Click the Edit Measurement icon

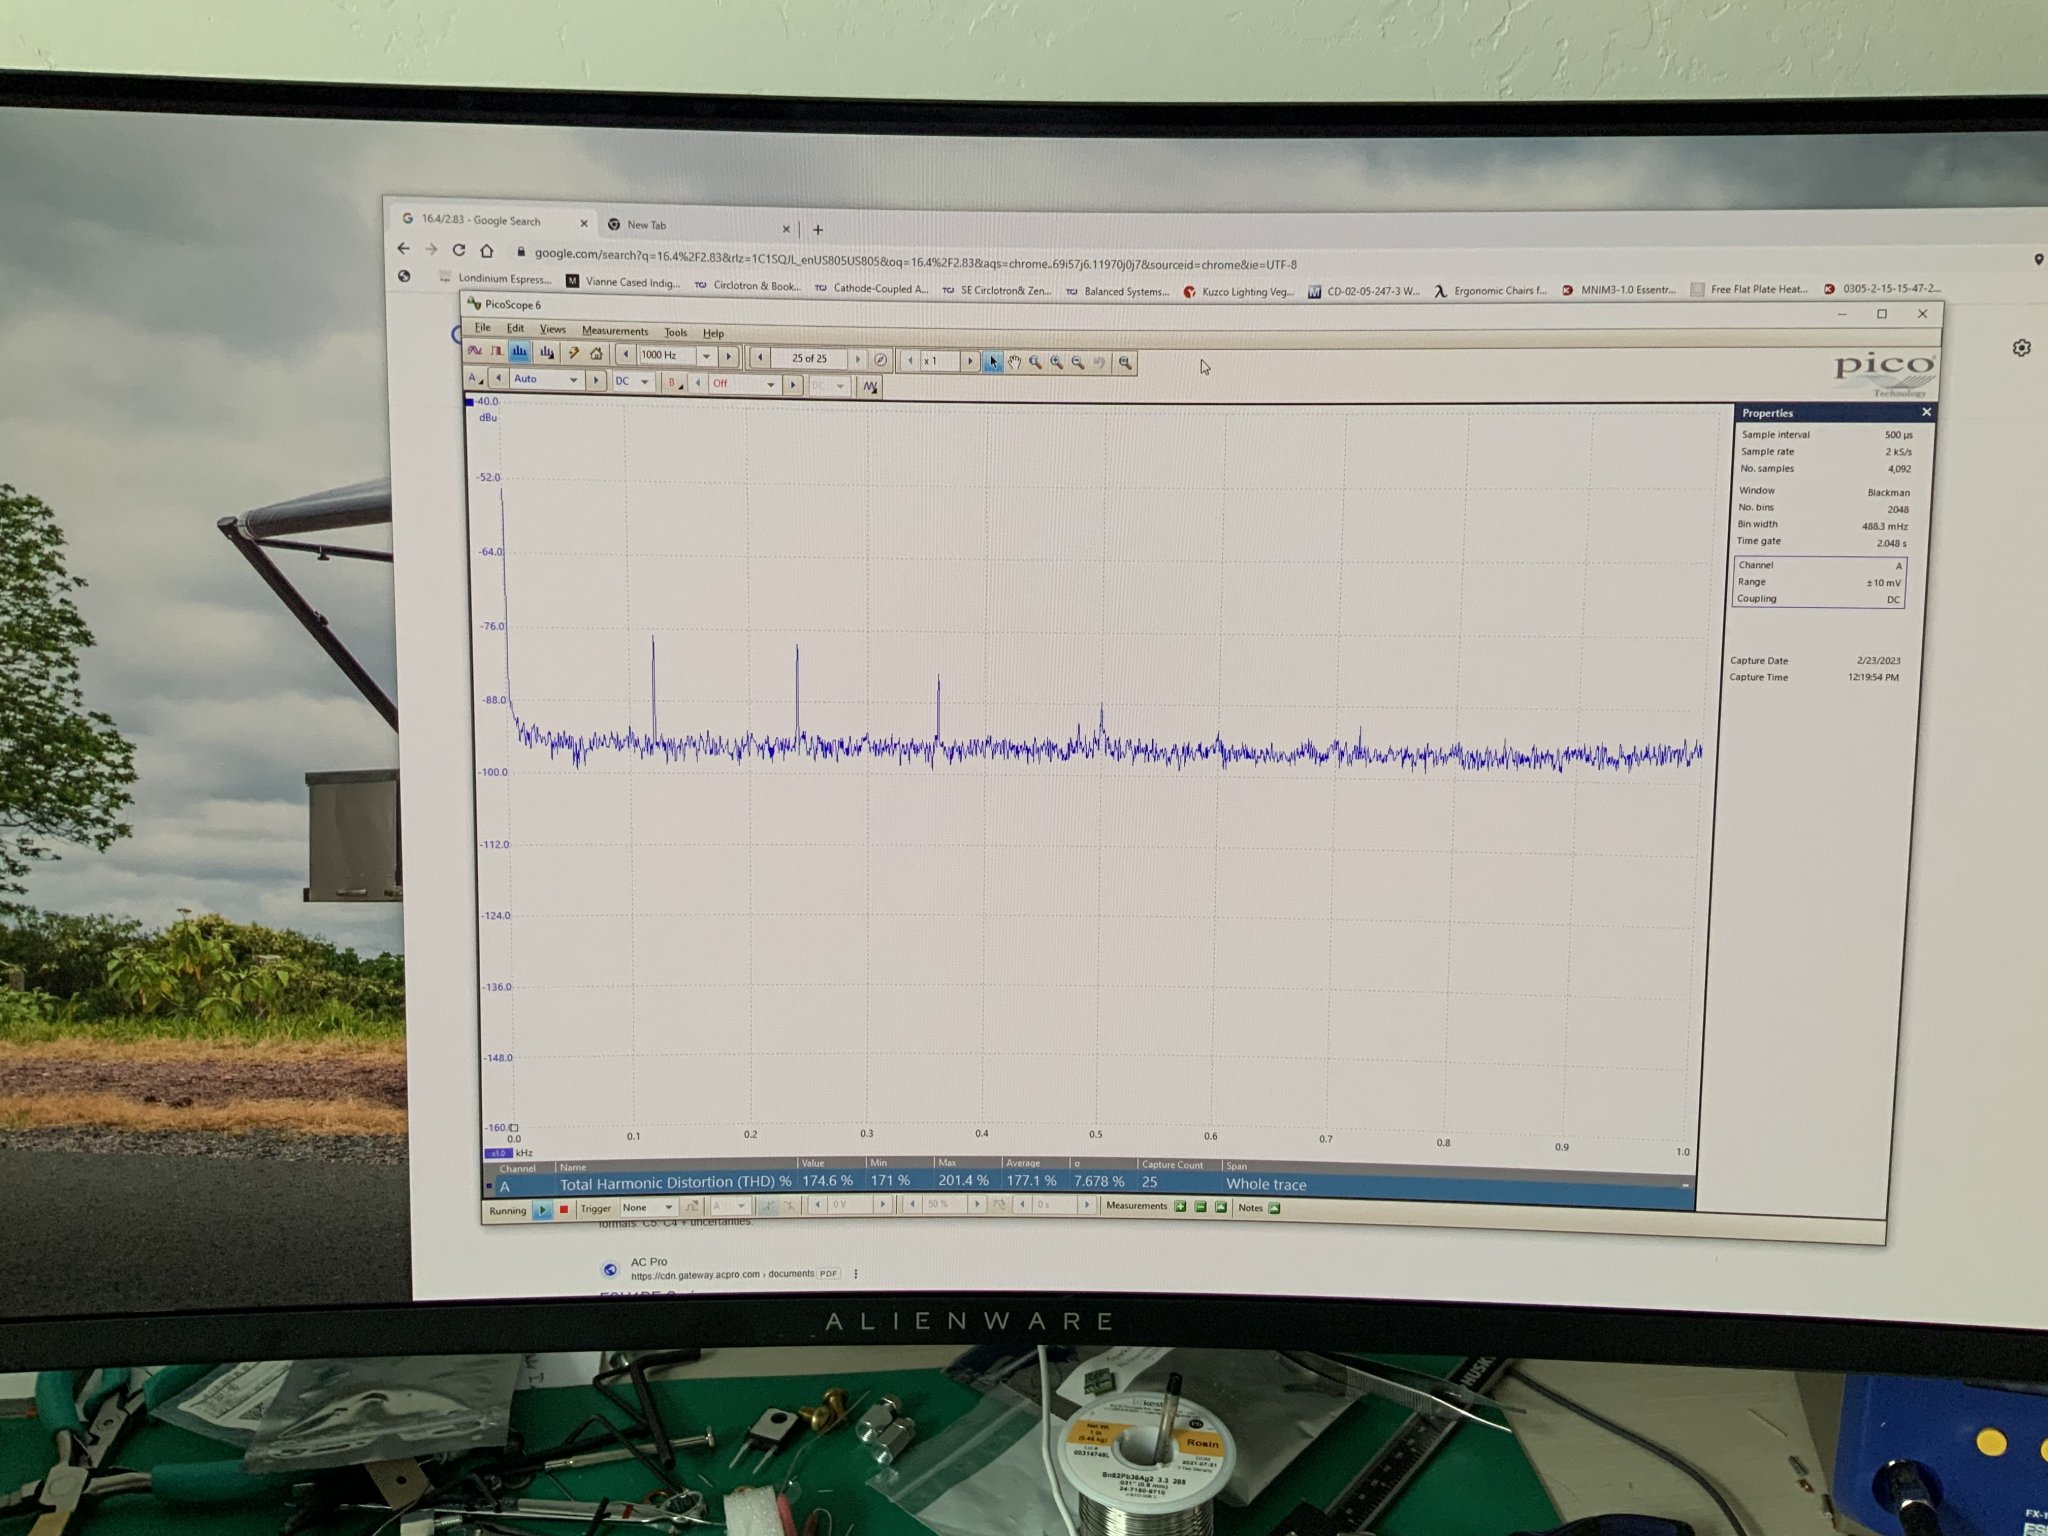[x=1221, y=1207]
